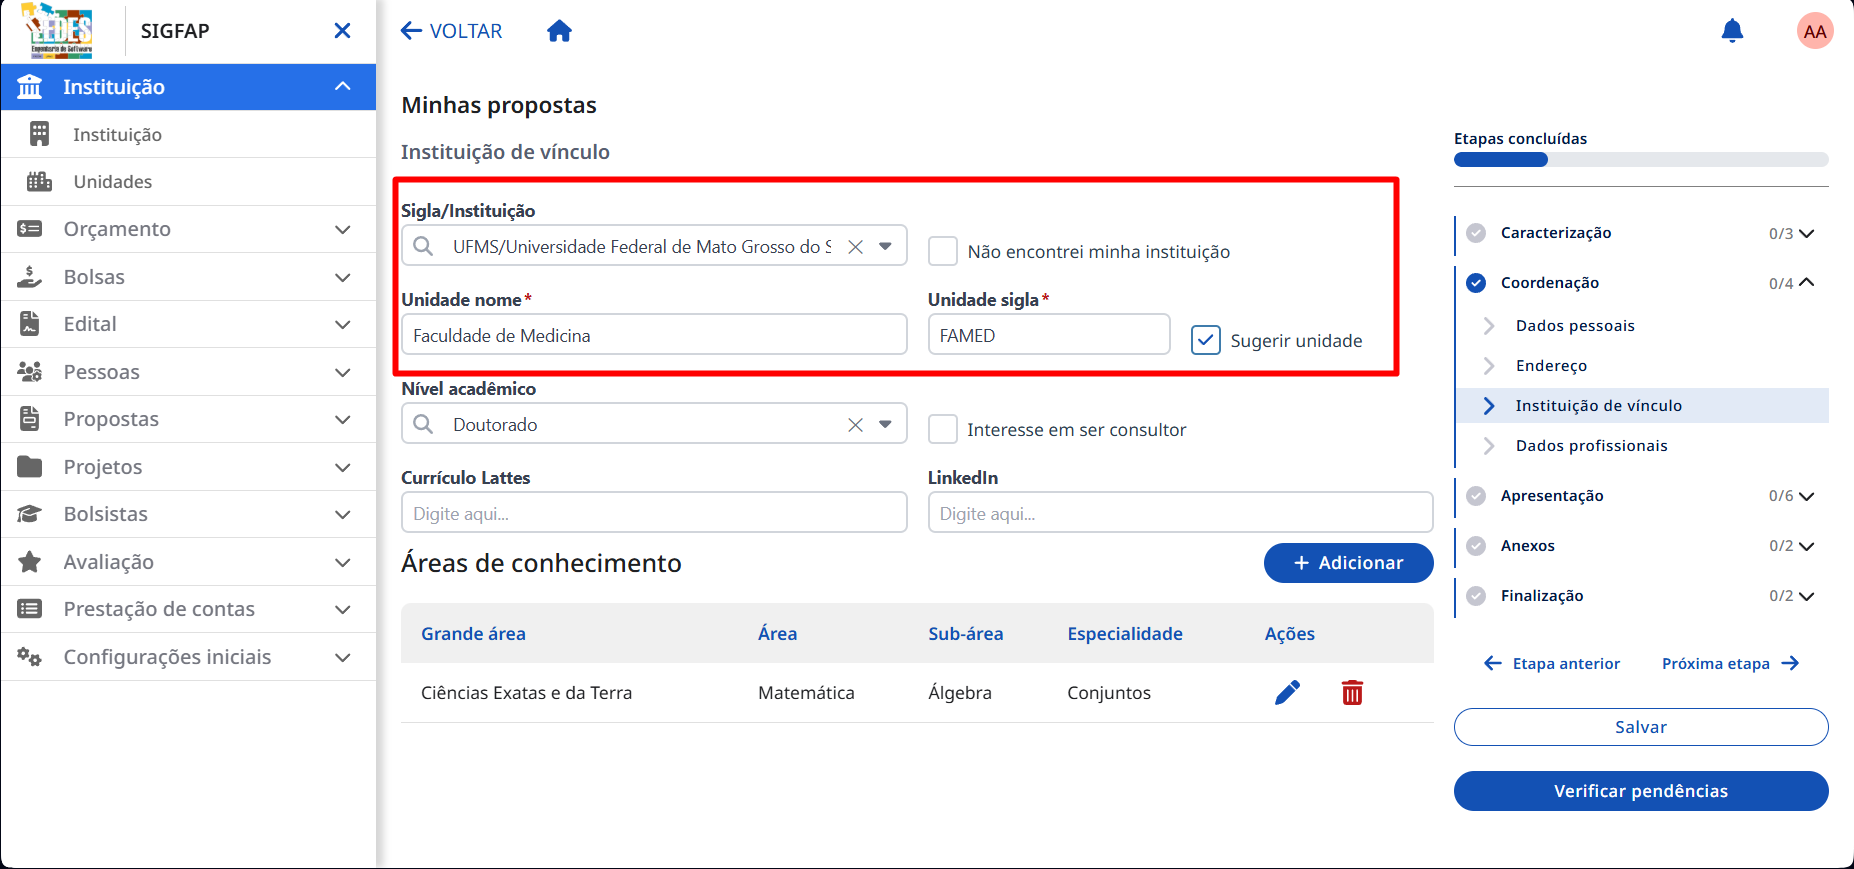Viewport: 1854px width, 869px height.
Task: Uncheck the Sugerir unidade checkbox
Action: coord(1206,340)
